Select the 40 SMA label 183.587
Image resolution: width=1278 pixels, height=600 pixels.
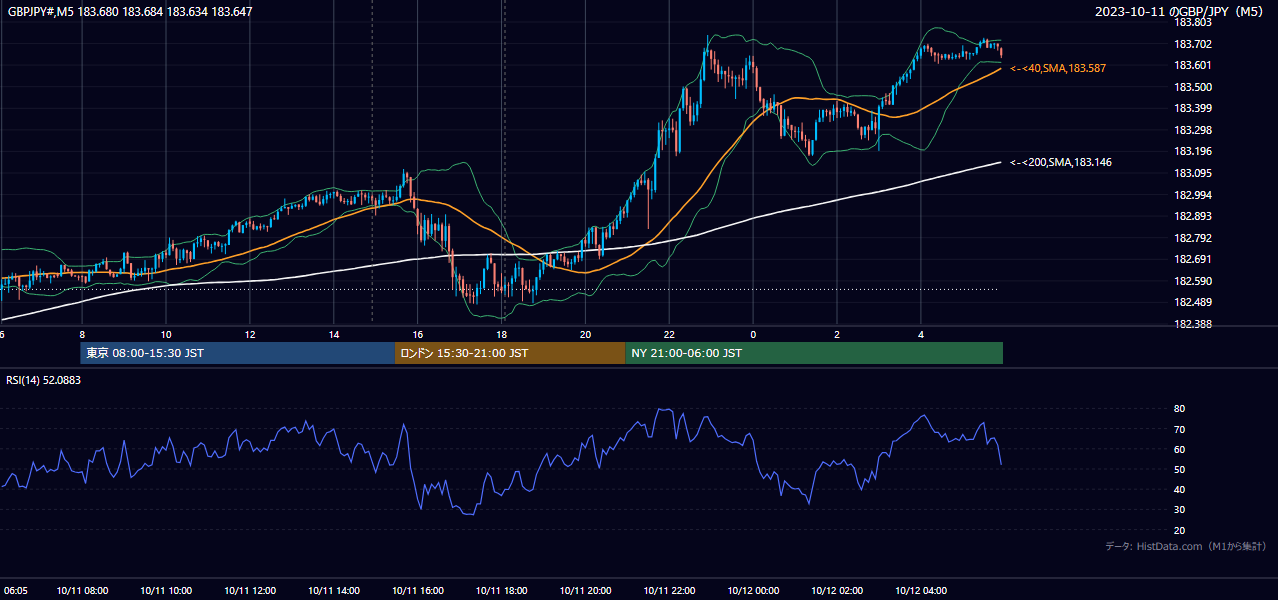1058,68
